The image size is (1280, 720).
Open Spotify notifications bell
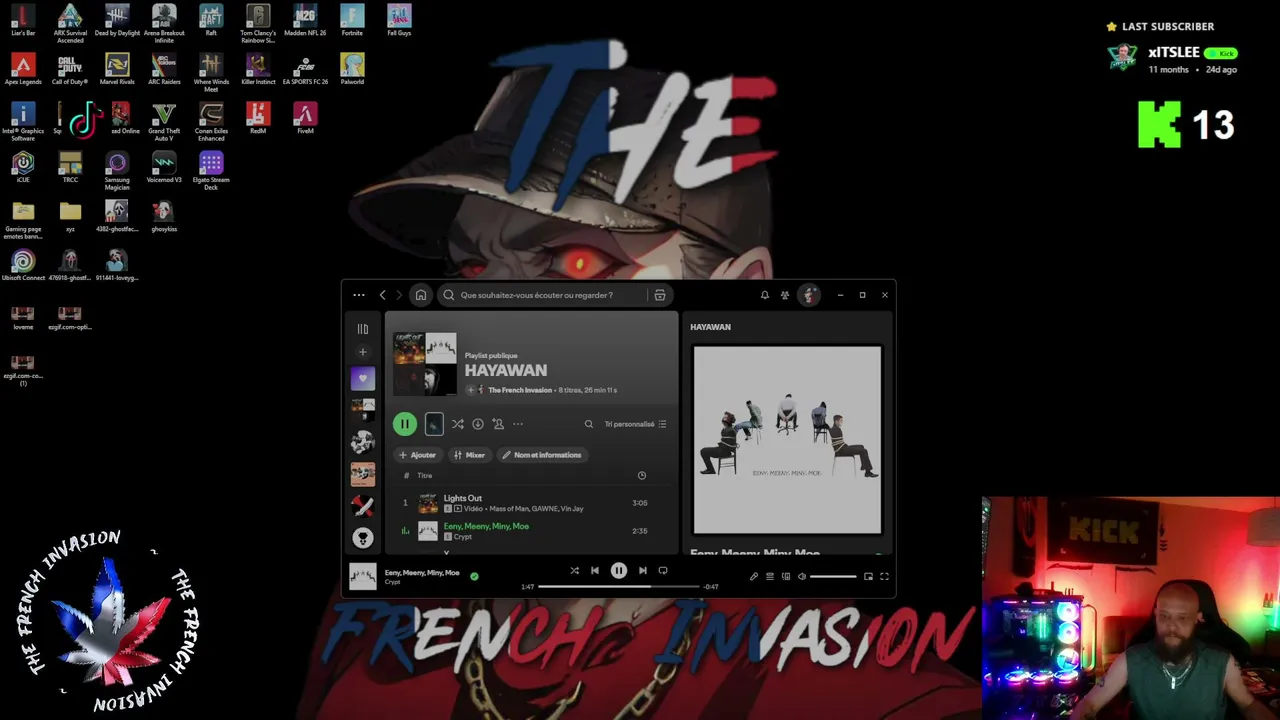point(765,295)
